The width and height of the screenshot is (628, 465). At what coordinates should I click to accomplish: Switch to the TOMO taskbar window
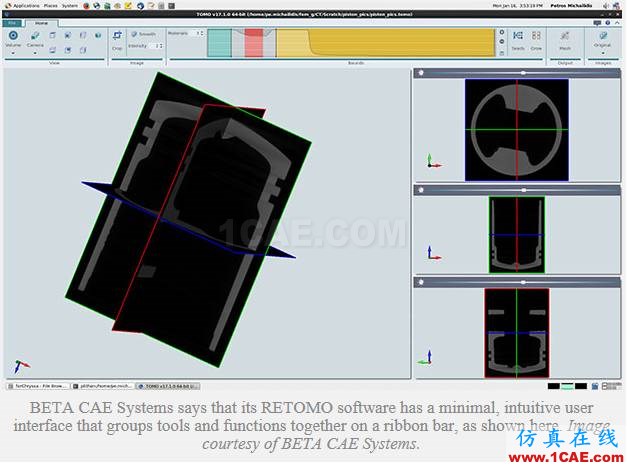pyautogui.click(x=168, y=386)
